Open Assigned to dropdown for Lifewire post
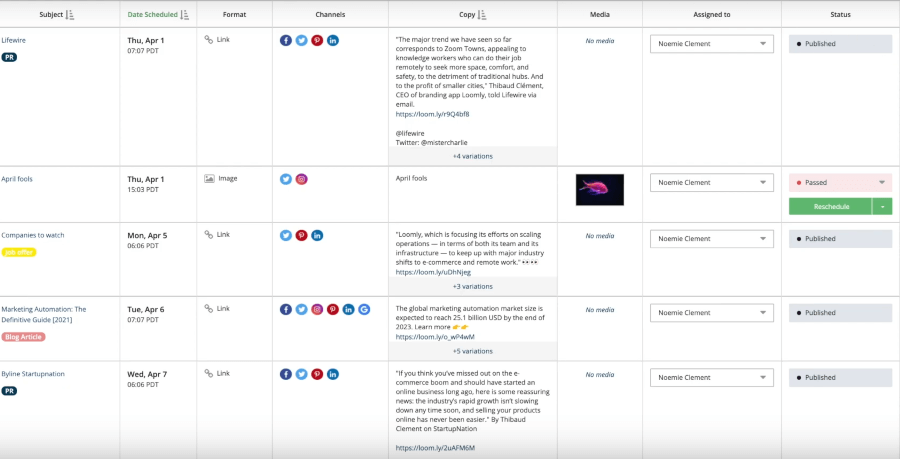 pyautogui.click(x=712, y=44)
